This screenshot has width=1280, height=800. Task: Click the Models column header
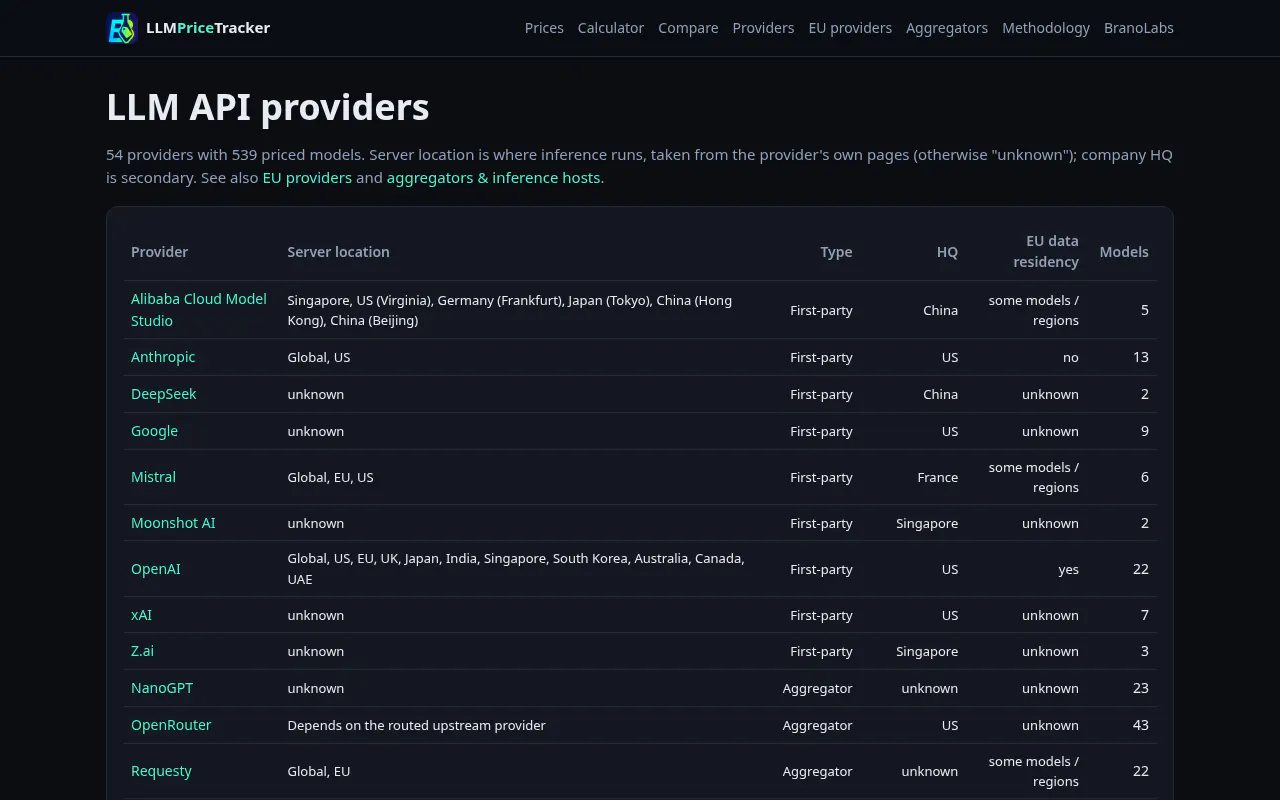[1124, 252]
